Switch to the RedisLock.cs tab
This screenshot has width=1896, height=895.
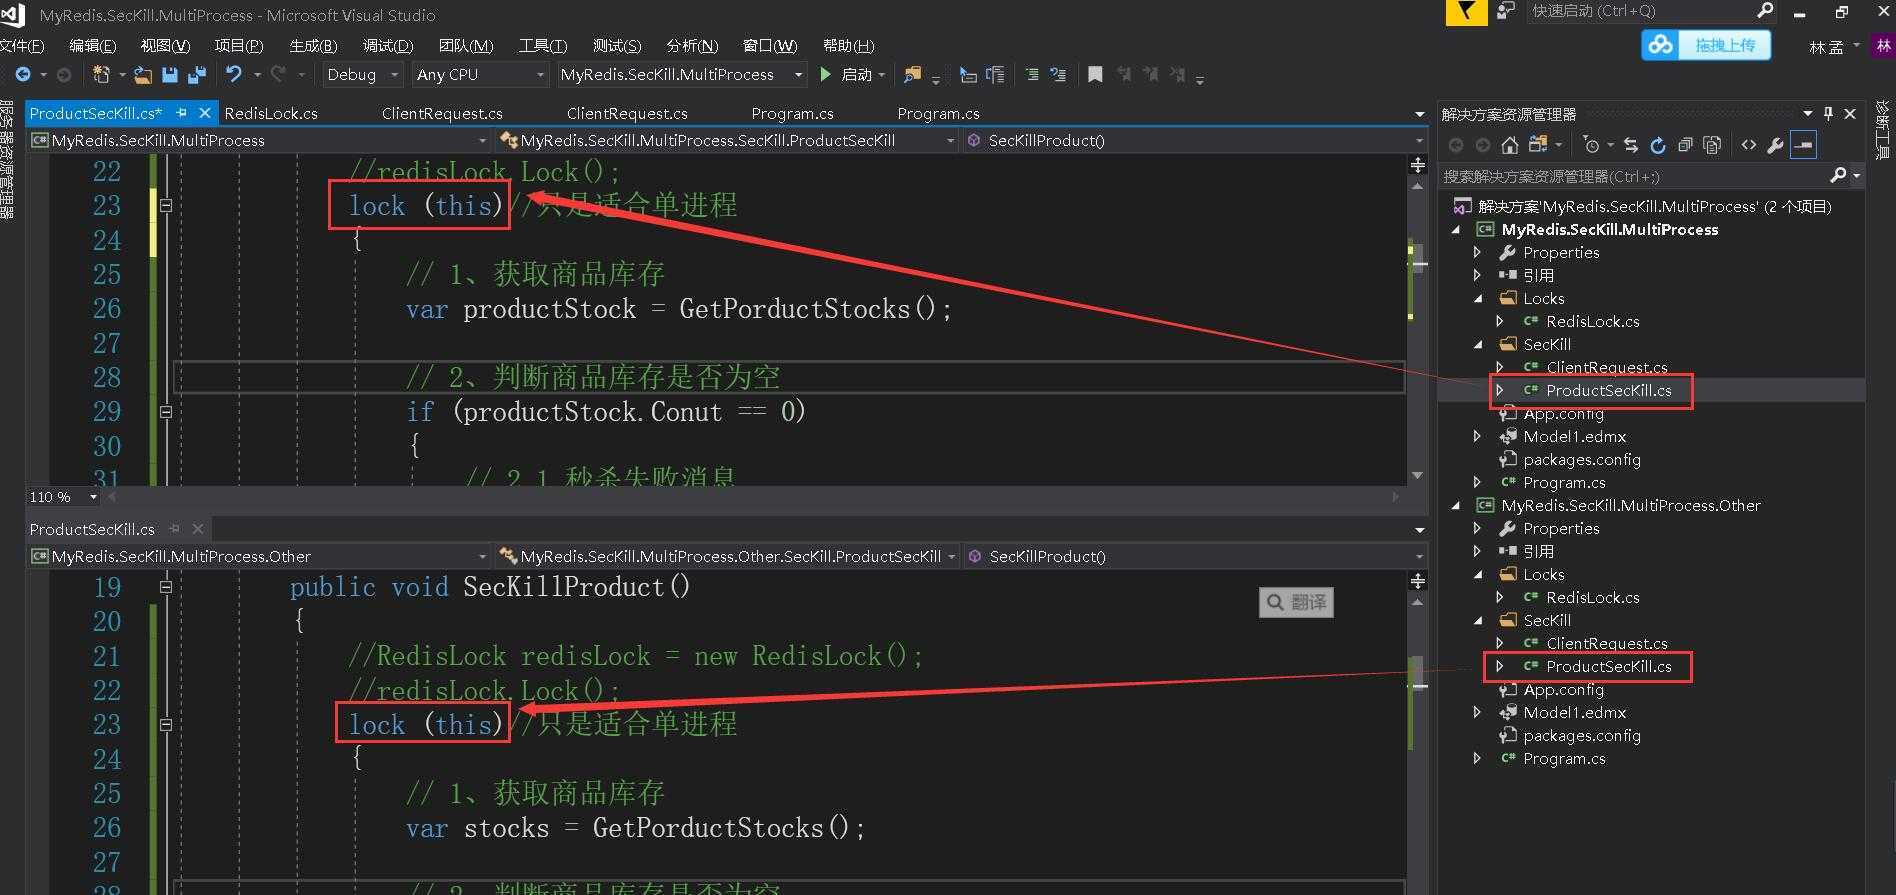point(271,114)
